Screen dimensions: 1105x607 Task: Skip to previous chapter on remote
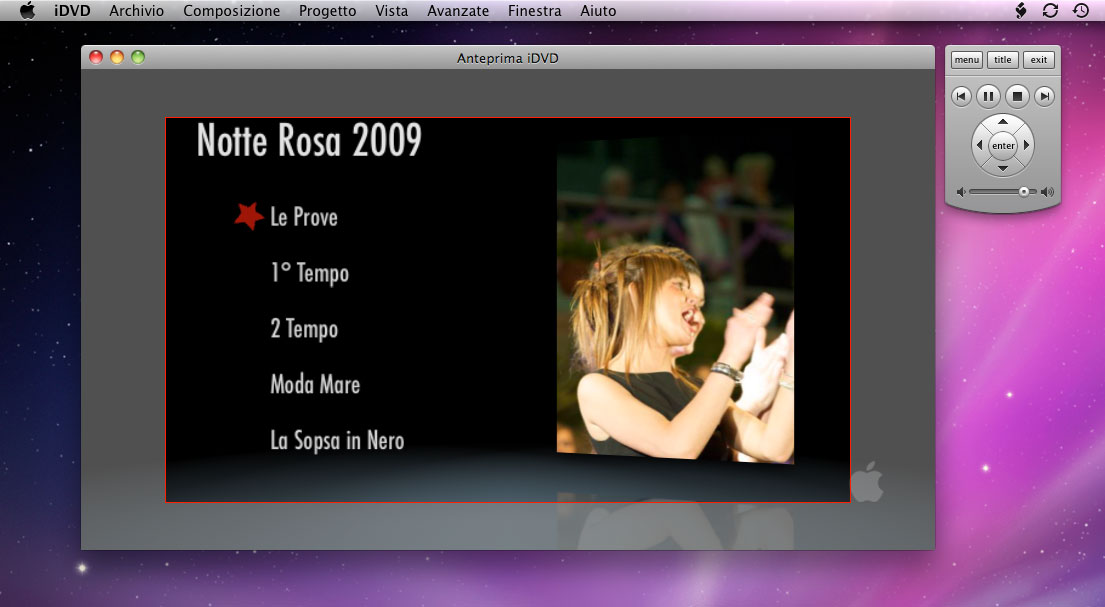961,96
